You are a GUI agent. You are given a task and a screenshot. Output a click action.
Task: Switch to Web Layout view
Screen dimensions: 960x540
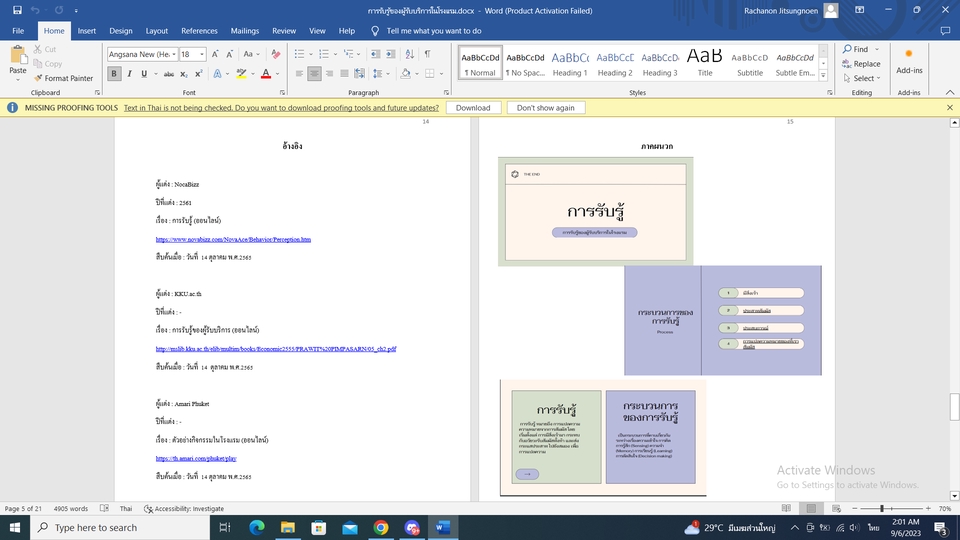tap(836, 508)
